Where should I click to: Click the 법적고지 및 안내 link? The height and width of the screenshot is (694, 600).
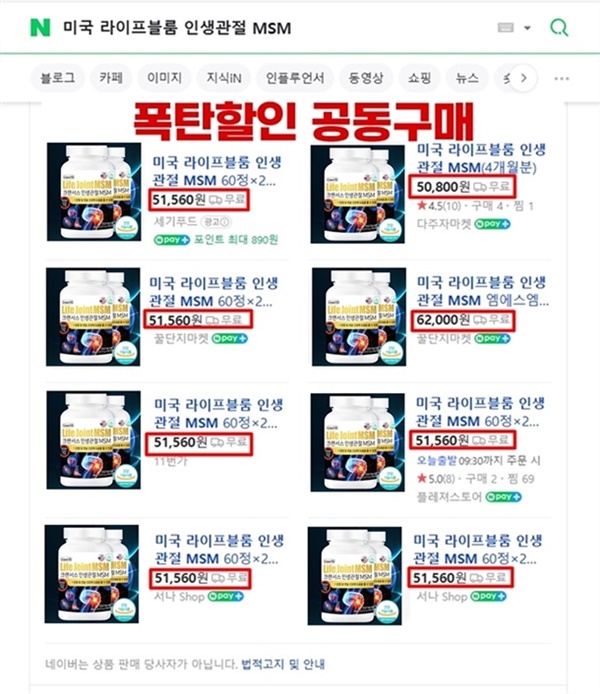[x=283, y=664]
